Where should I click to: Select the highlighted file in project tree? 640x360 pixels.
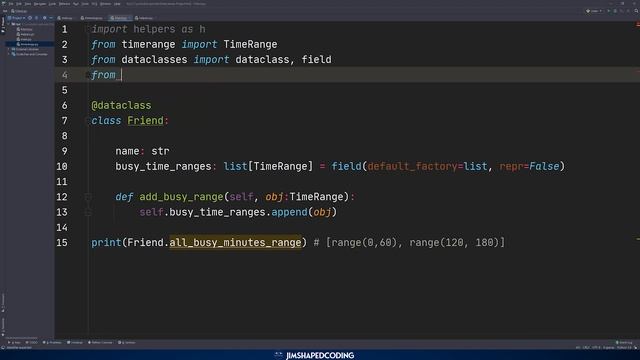pyautogui.click(x=29, y=44)
